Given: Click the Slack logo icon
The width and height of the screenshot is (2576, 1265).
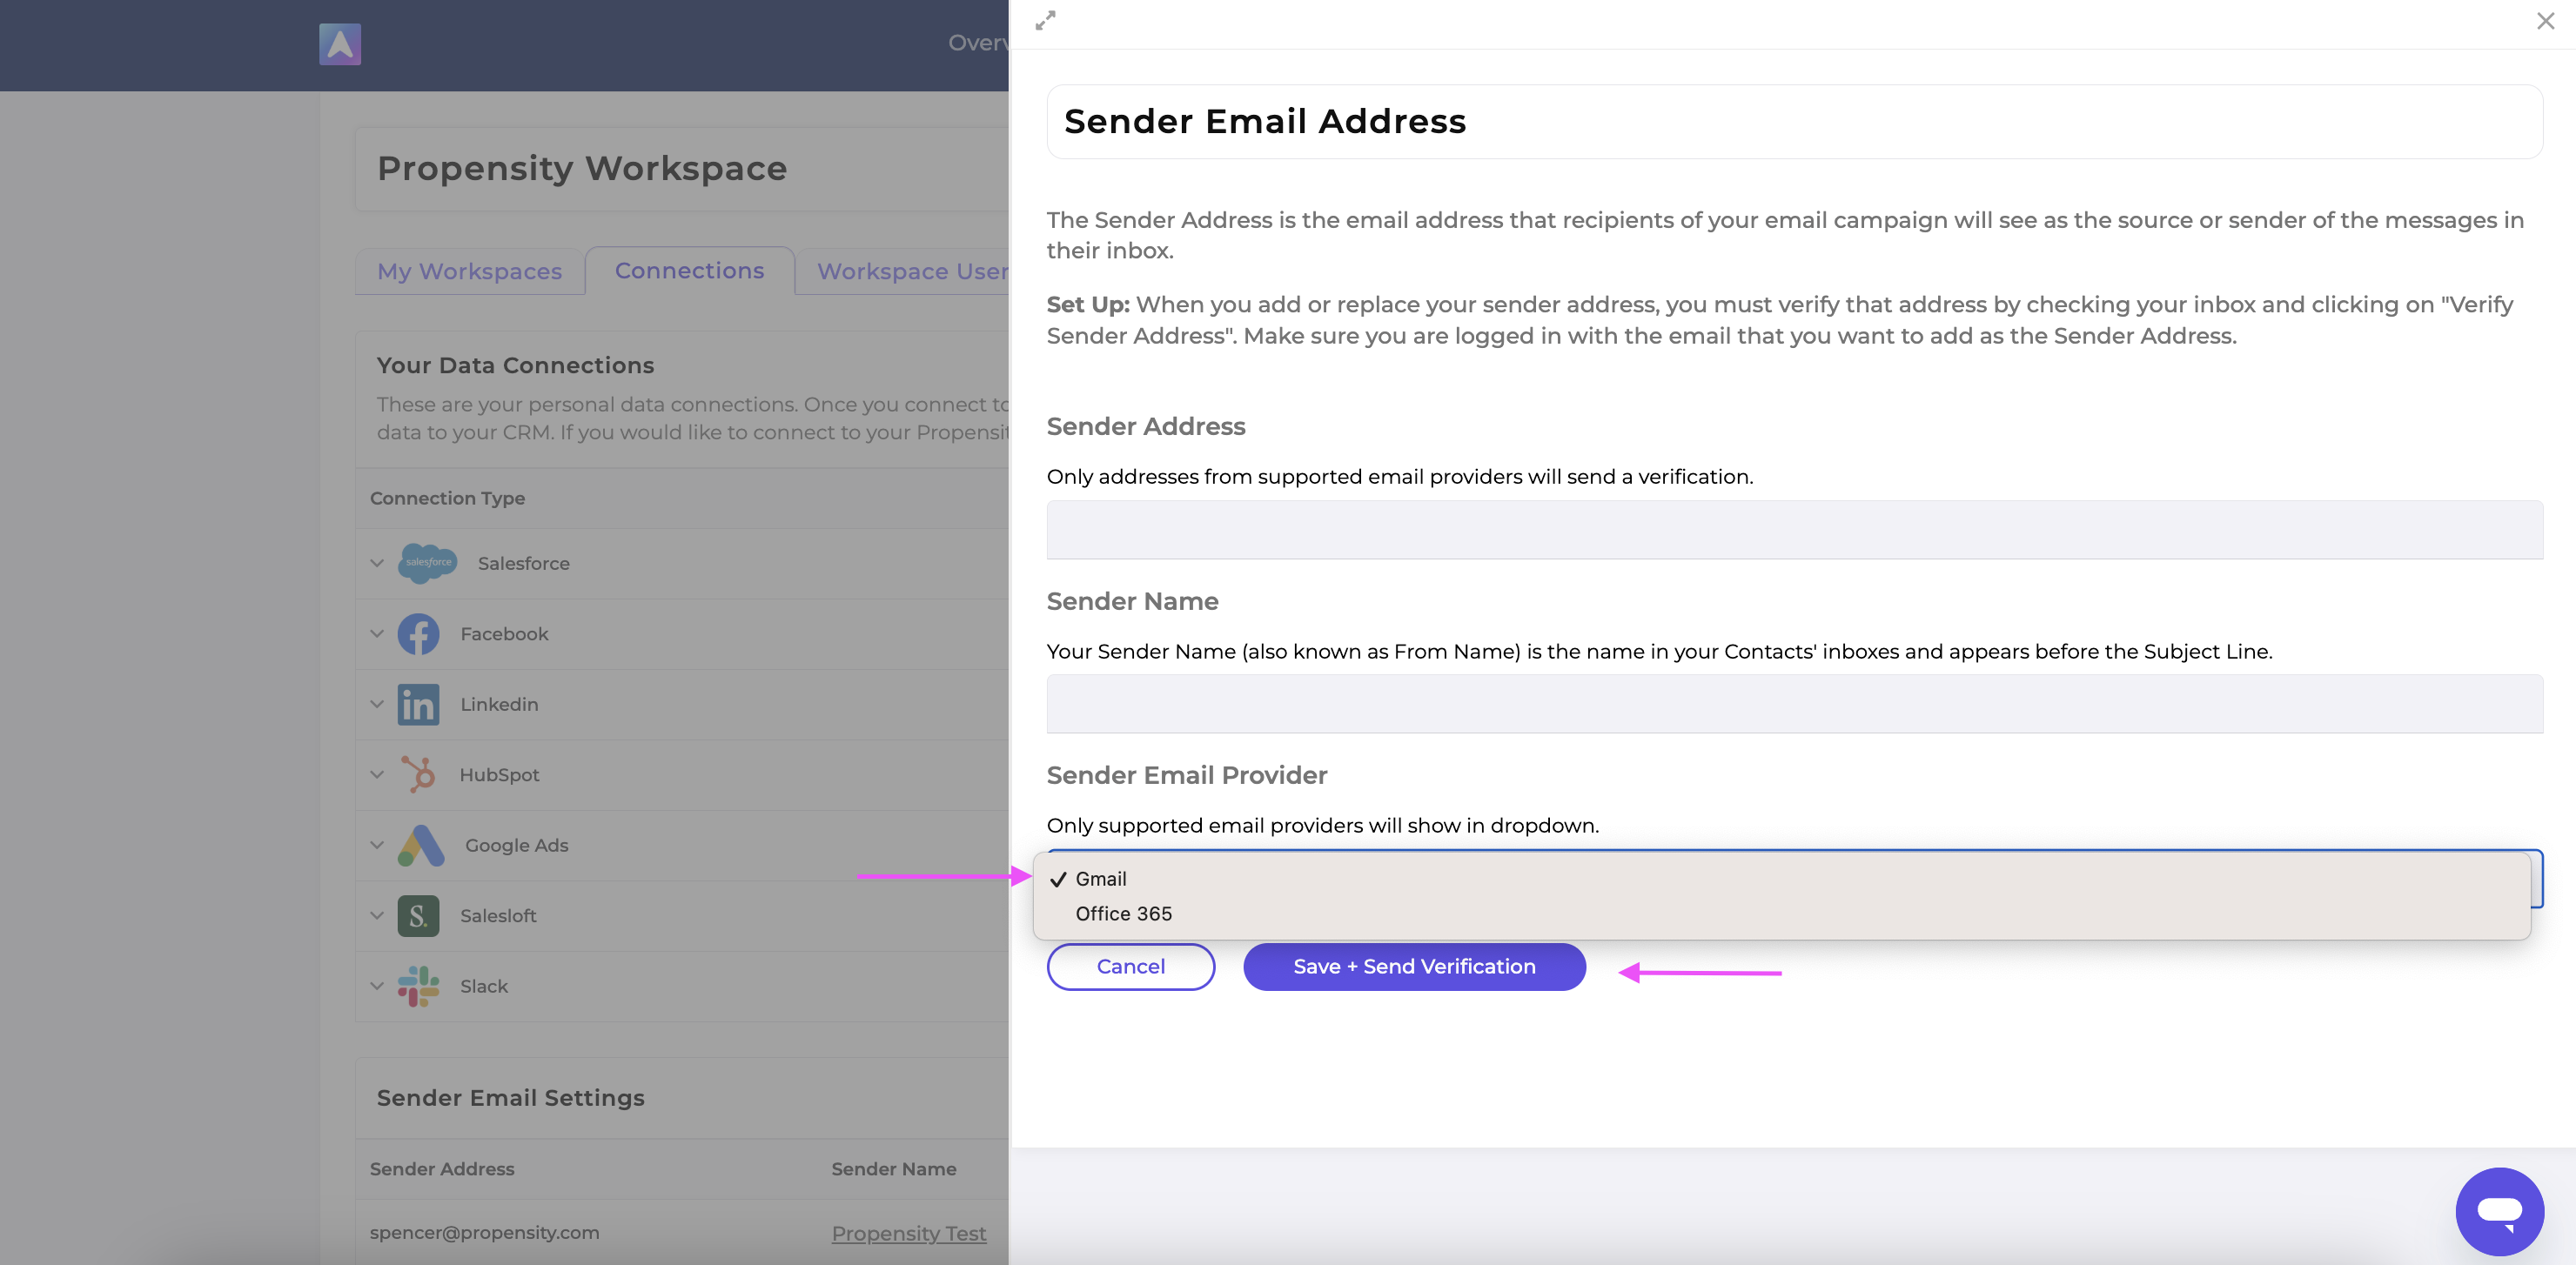Looking at the screenshot, I should pos(418,986).
